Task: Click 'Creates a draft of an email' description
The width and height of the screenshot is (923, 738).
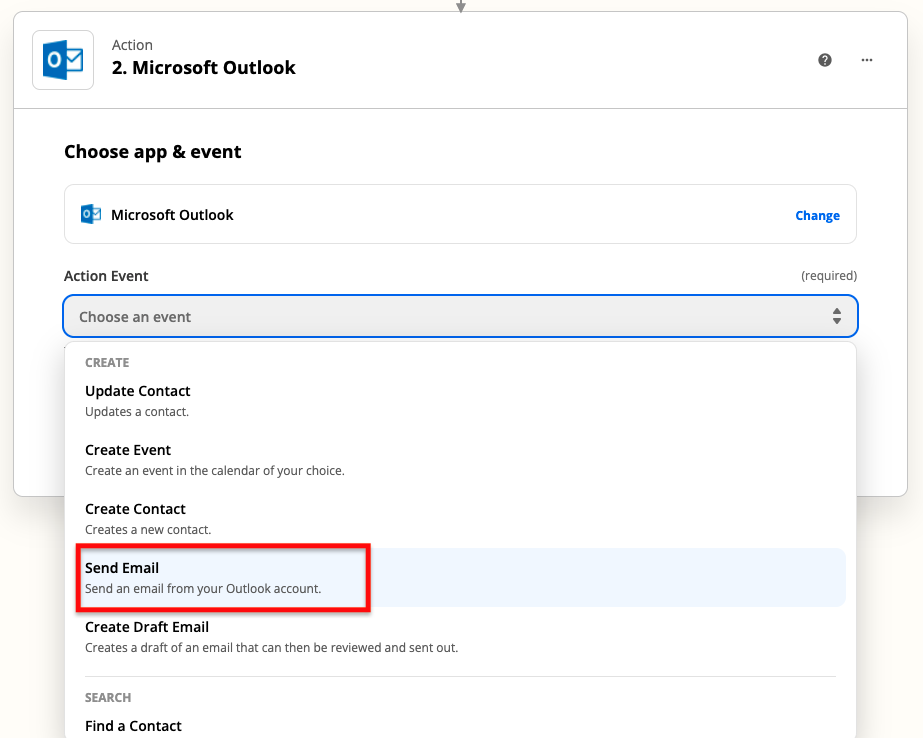Action: 271,647
